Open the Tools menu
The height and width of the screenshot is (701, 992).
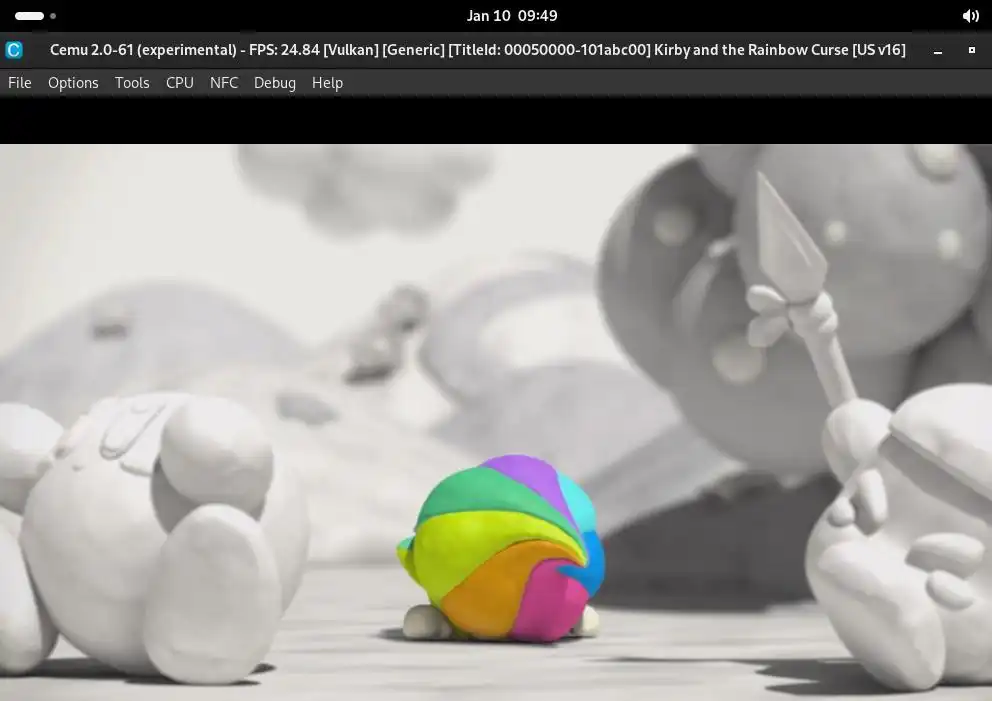(132, 83)
